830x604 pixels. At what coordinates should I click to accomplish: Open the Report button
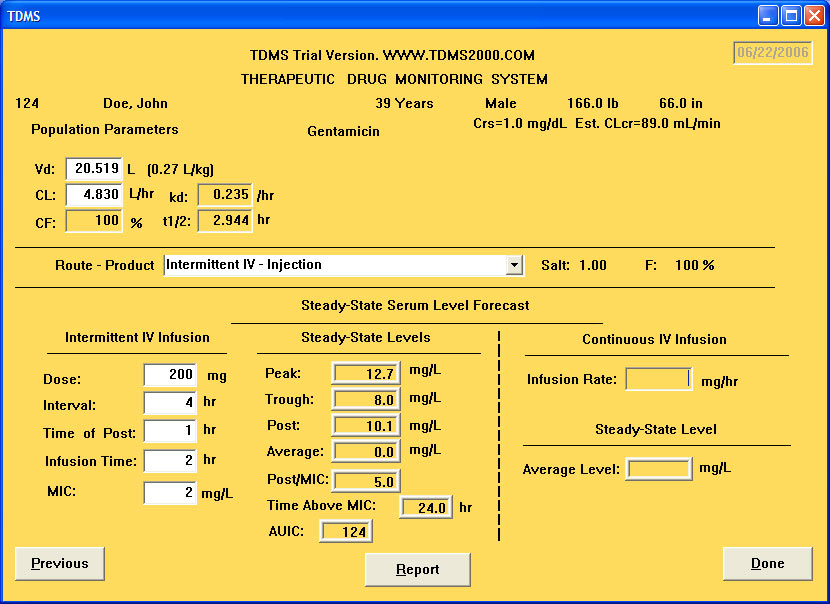pos(417,570)
